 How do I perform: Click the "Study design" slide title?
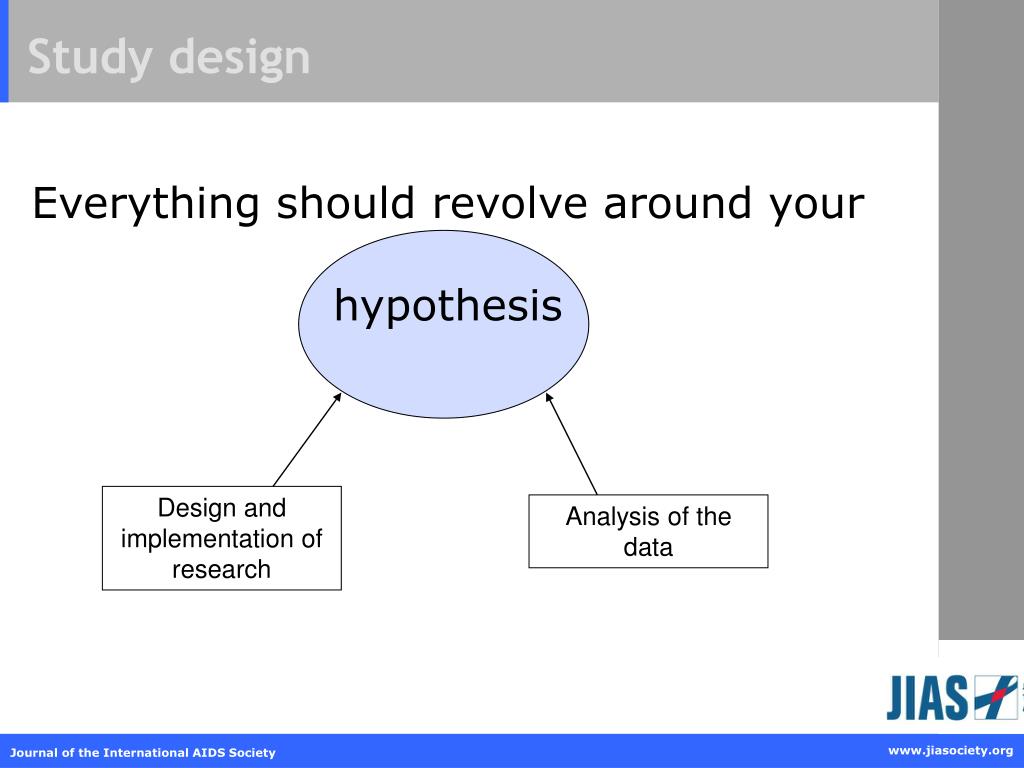(x=168, y=59)
